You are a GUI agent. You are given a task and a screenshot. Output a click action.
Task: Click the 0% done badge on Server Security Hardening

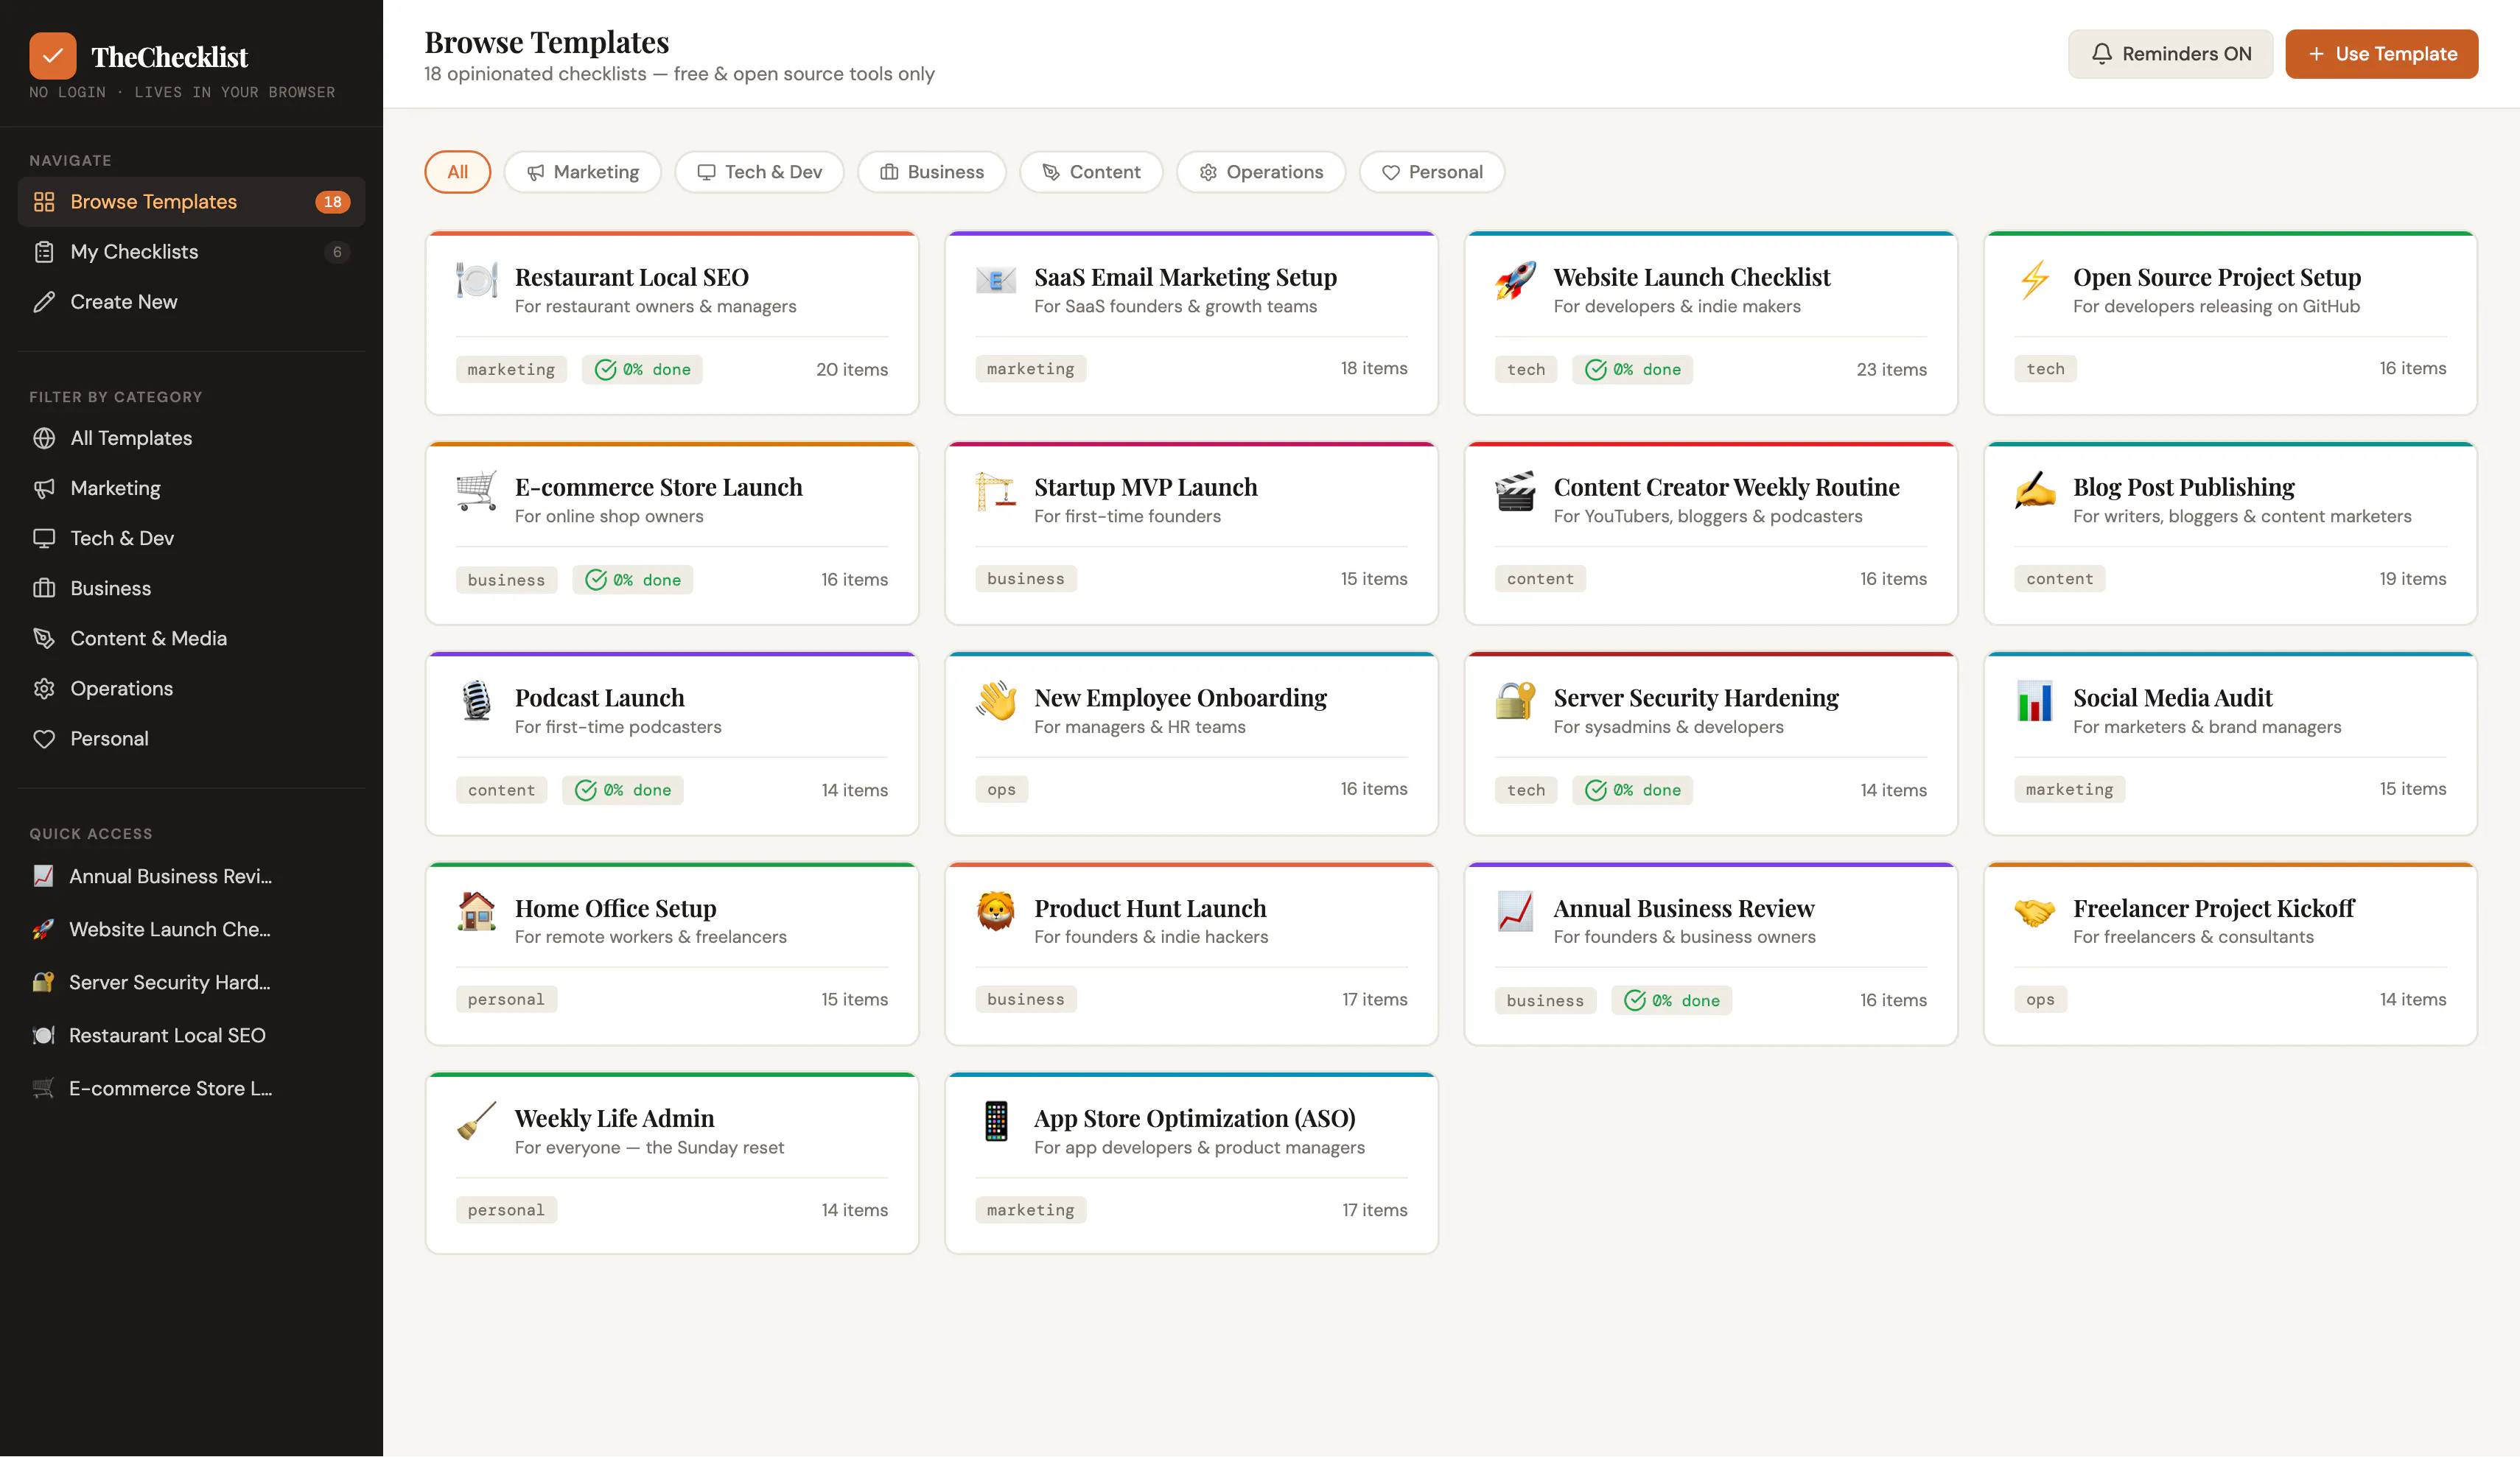click(1632, 790)
